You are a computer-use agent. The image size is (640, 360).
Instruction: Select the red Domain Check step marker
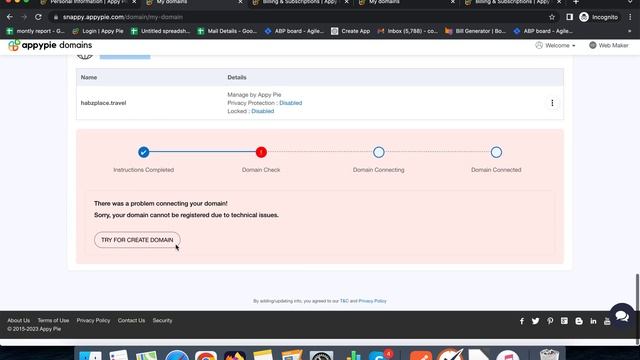[x=261, y=152]
